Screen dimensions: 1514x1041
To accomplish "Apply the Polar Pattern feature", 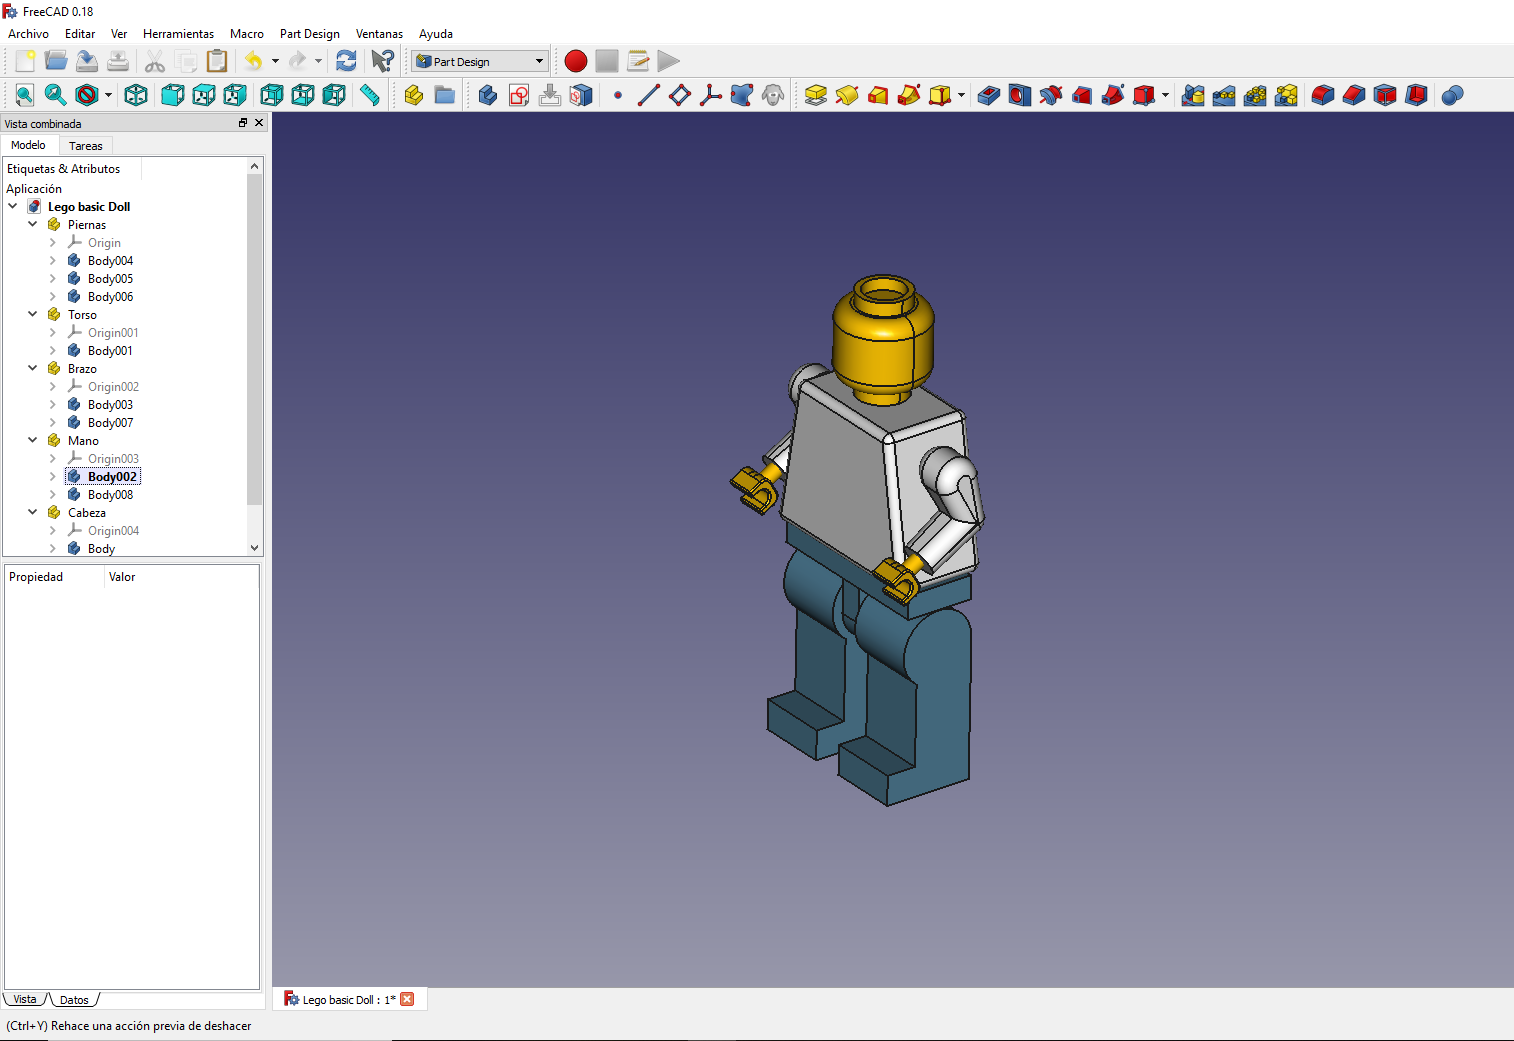I will (x=1255, y=95).
